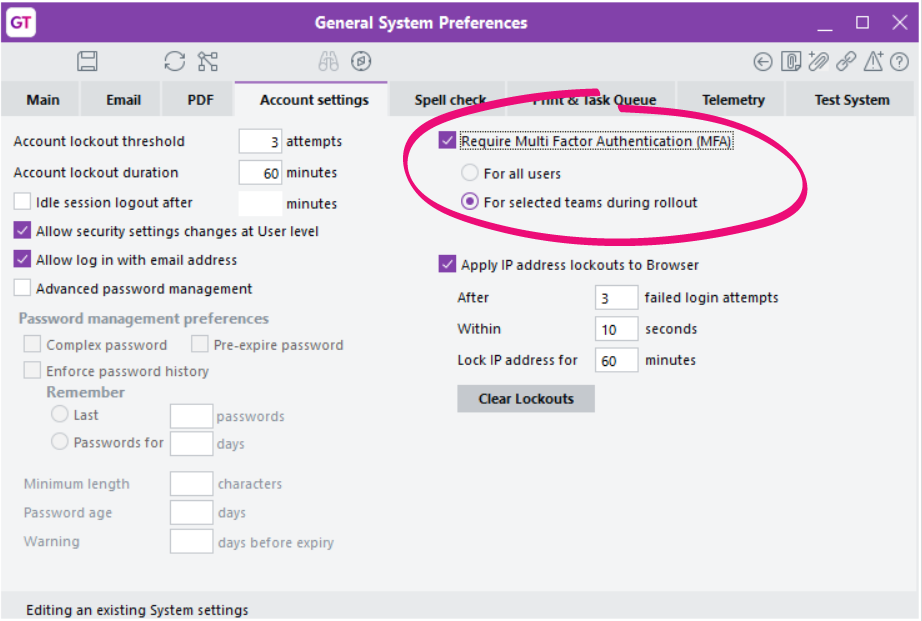Screen dimensions: 922x621
Task: Click the Account lockout threshold attempts field
Action: tap(260, 142)
